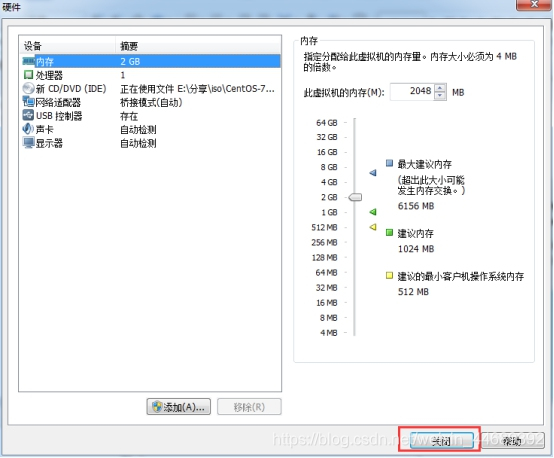Click the 2 GB summary of memory row

click(130, 61)
